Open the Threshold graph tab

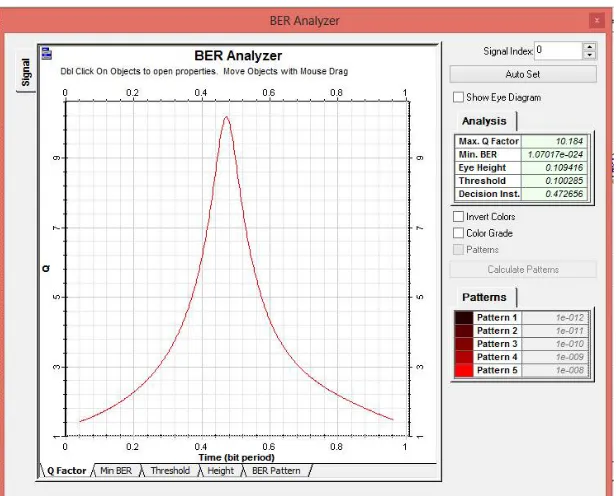pos(170,470)
